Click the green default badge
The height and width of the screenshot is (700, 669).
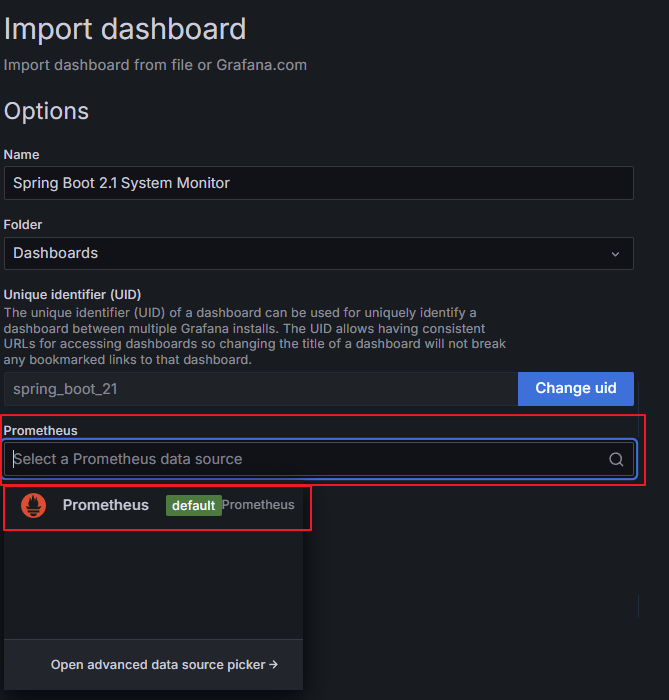[x=194, y=505]
